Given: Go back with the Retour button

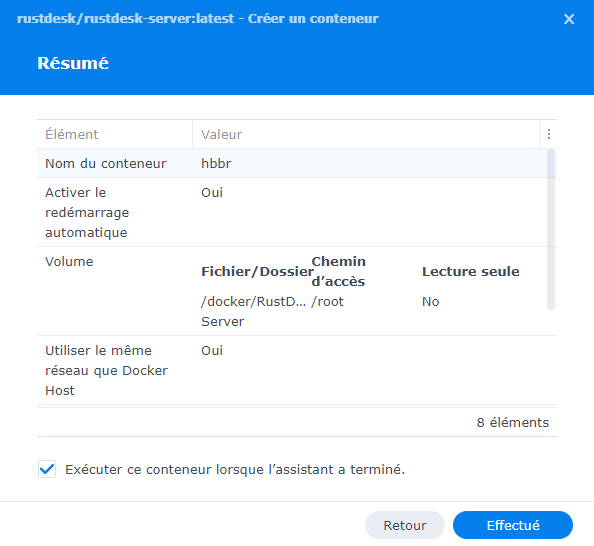Looking at the screenshot, I should click(405, 525).
